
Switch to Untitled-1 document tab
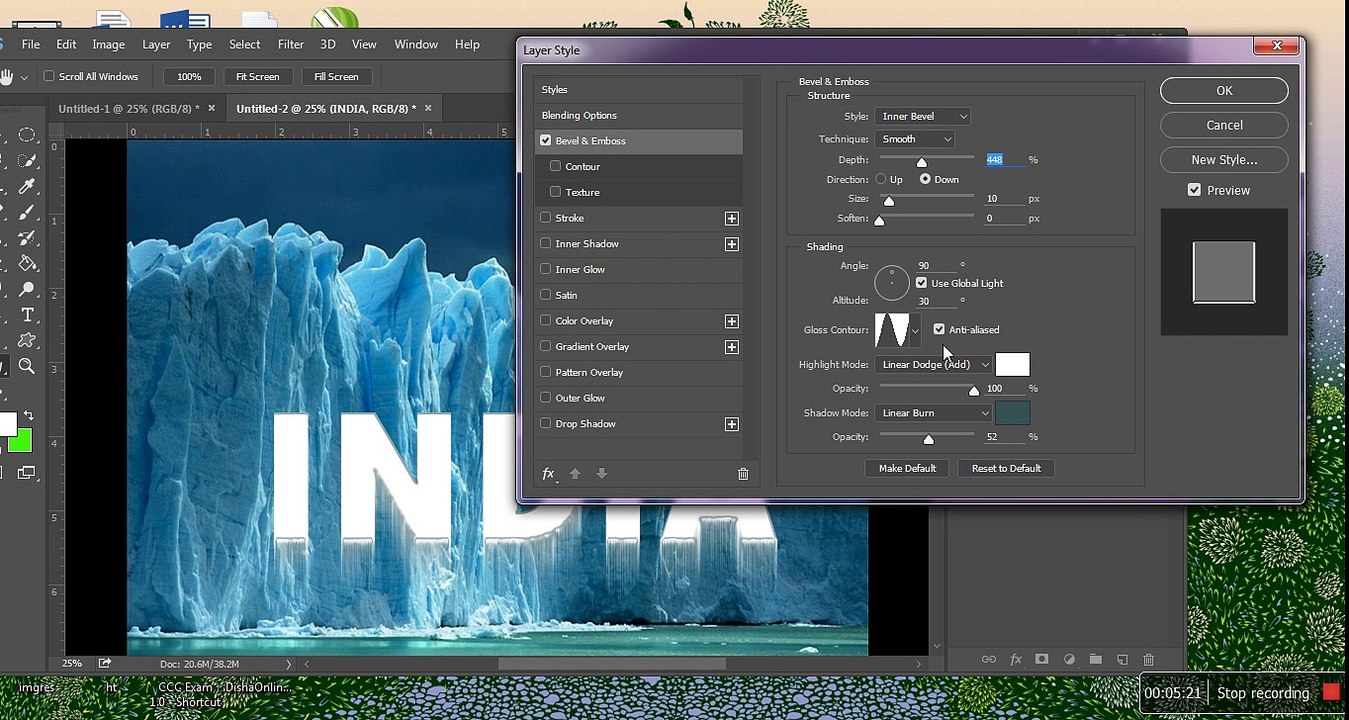[129, 108]
